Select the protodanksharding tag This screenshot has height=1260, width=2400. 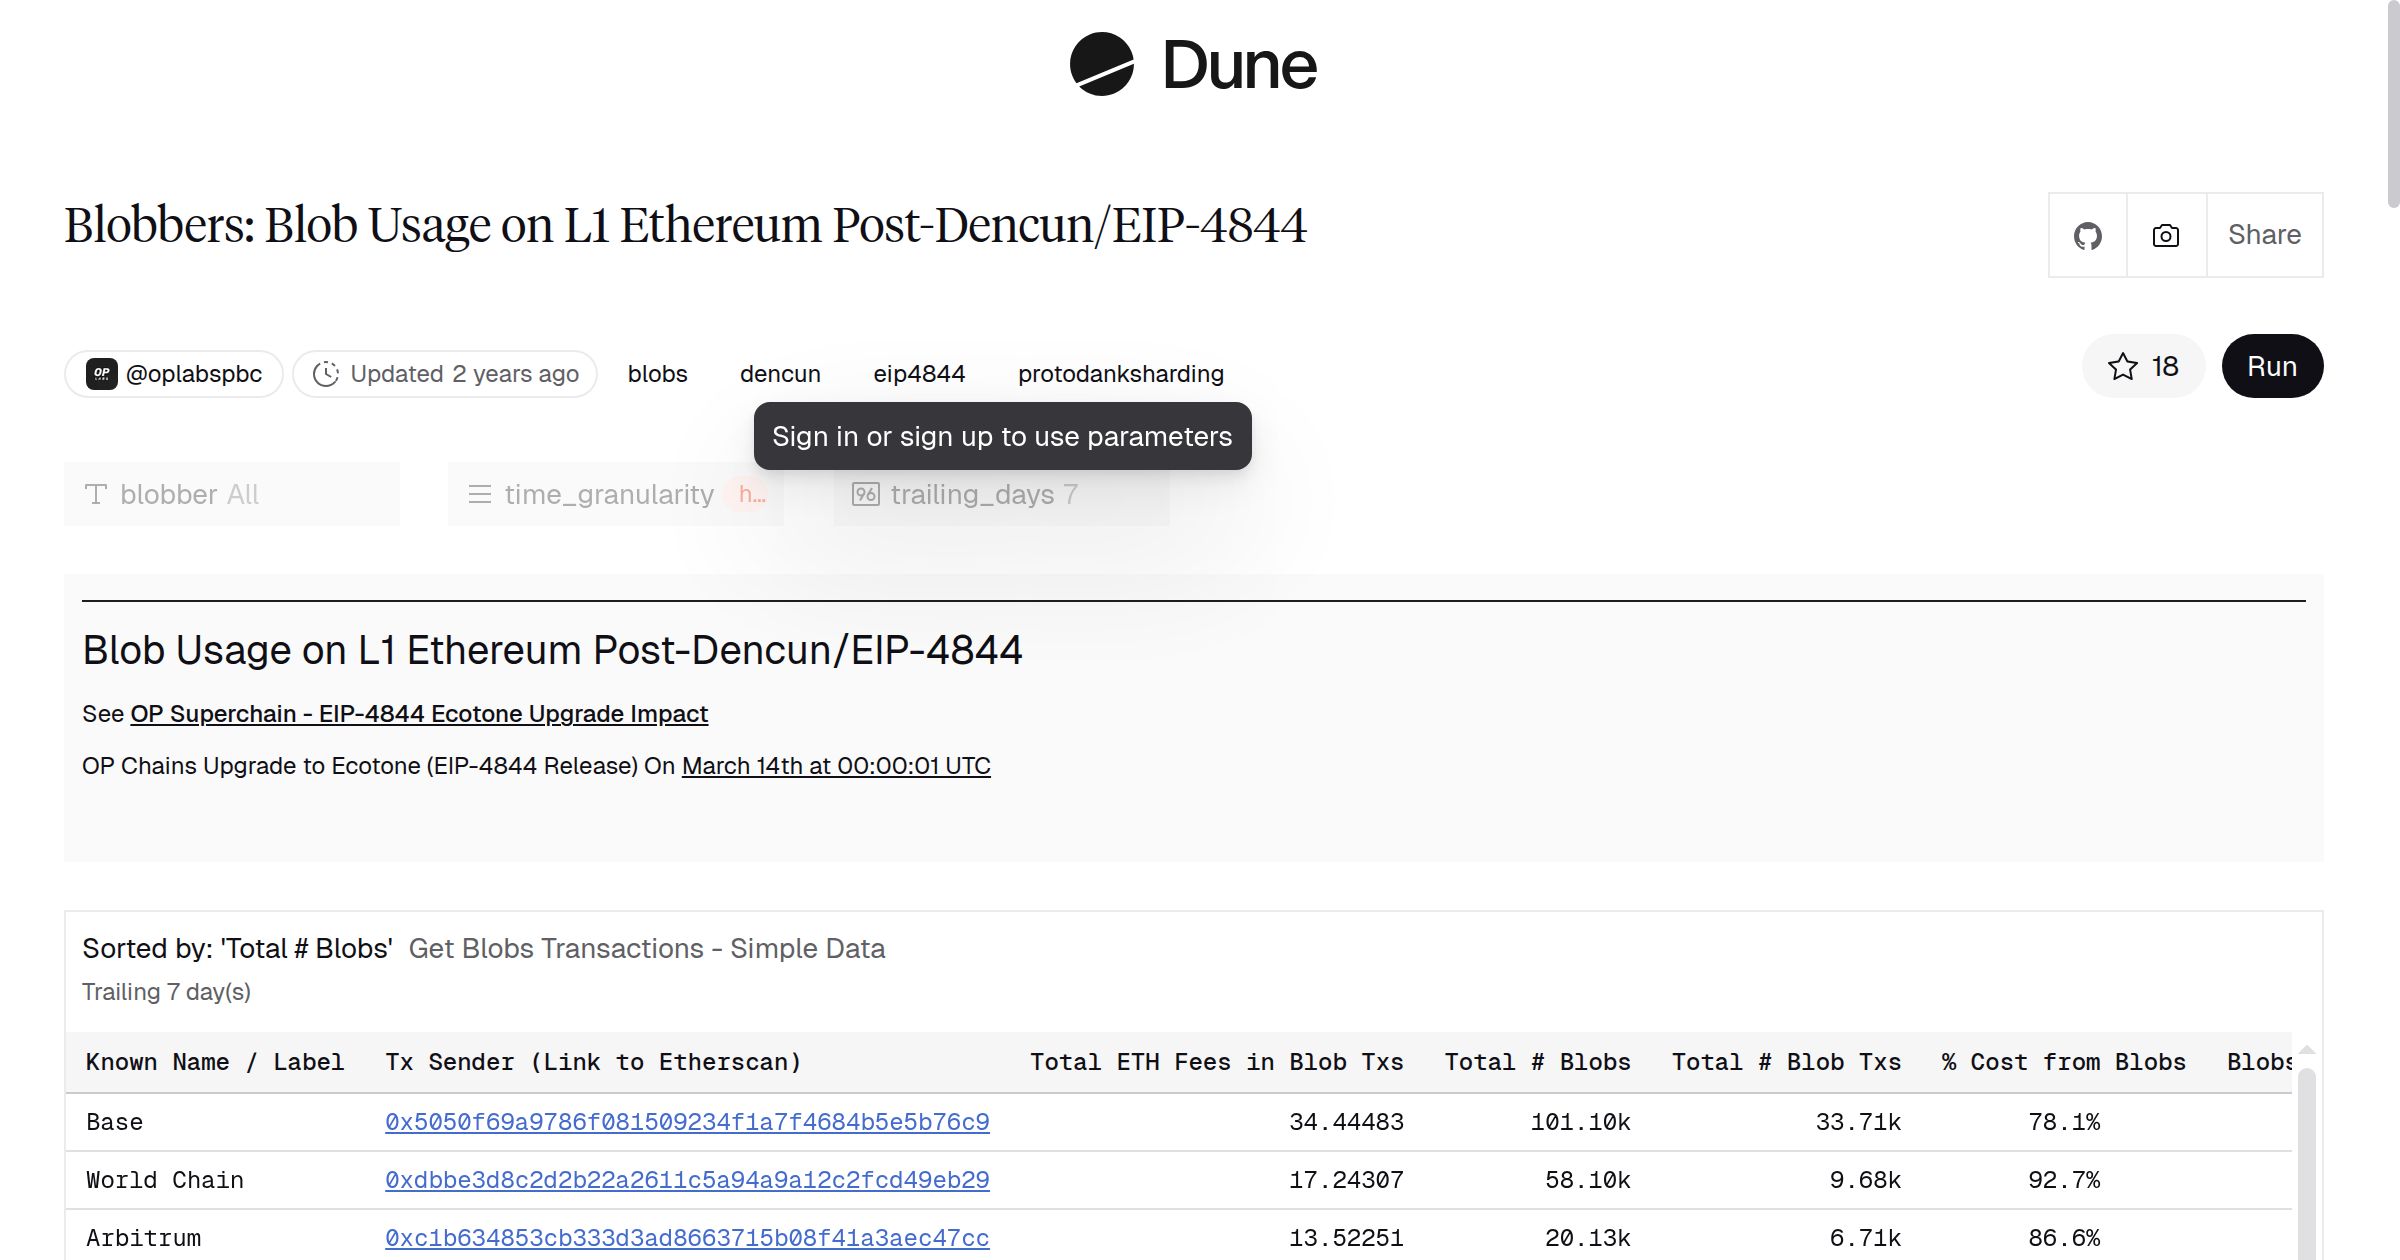coord(1120,373)
